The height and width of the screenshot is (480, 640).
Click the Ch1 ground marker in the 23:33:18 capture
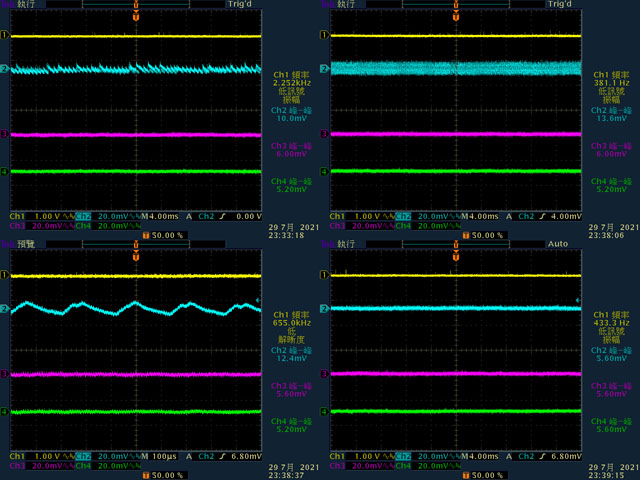point(4,35)
